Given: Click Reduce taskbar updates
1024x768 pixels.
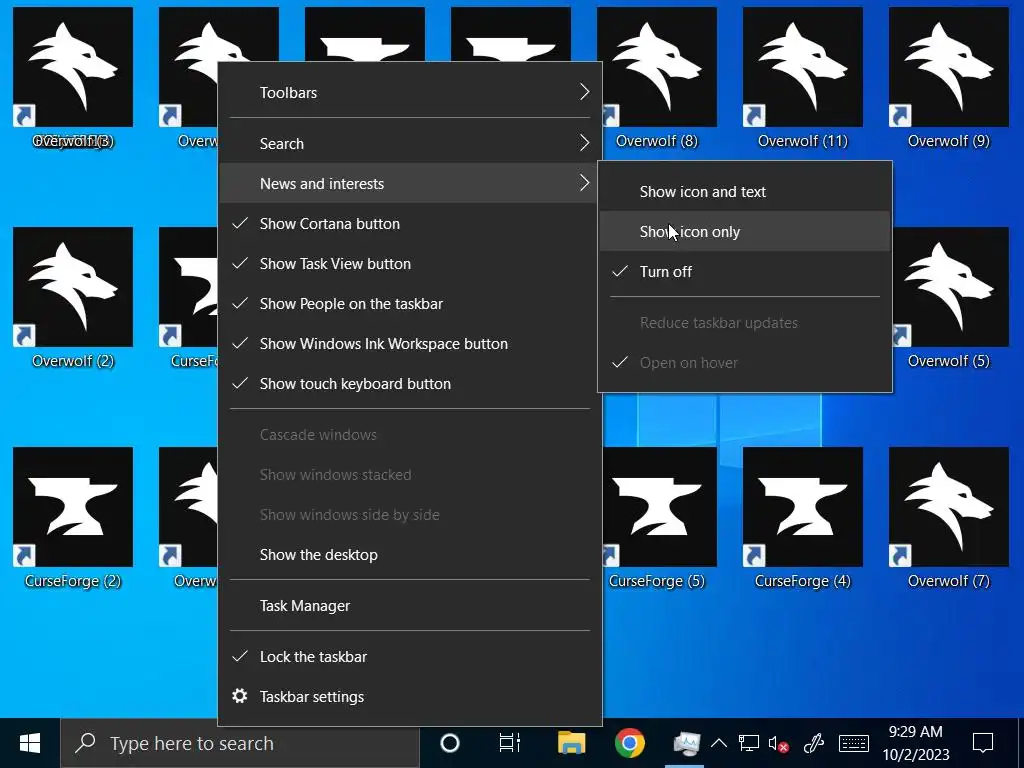Looking at the screenshot, I should coord(745,323).
